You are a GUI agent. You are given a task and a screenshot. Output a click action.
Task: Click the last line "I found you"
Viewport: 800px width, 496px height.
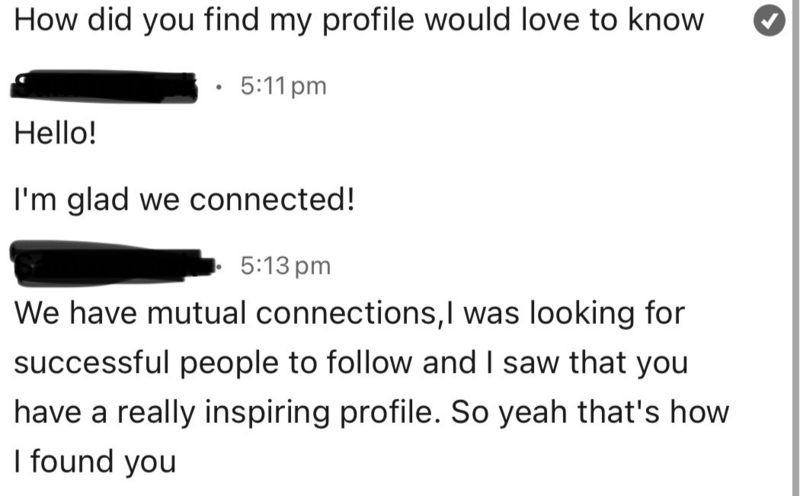(95, 461)
